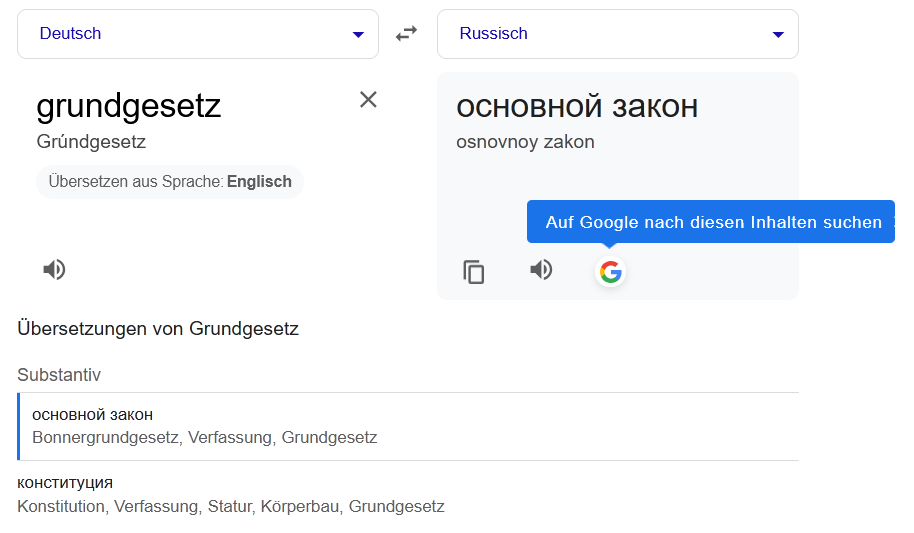Click into the source text field 'grundgesetz'
914x533 pixels.
(x=129, y=106)
